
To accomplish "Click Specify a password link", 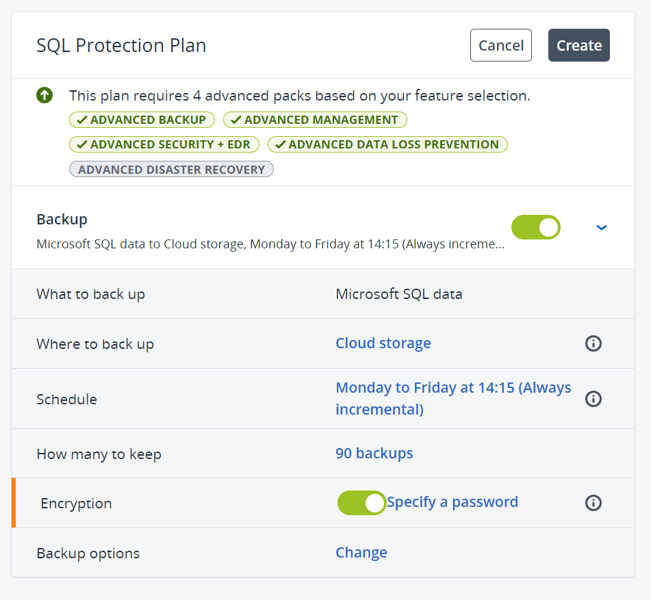I will click(x=452, y=502).
